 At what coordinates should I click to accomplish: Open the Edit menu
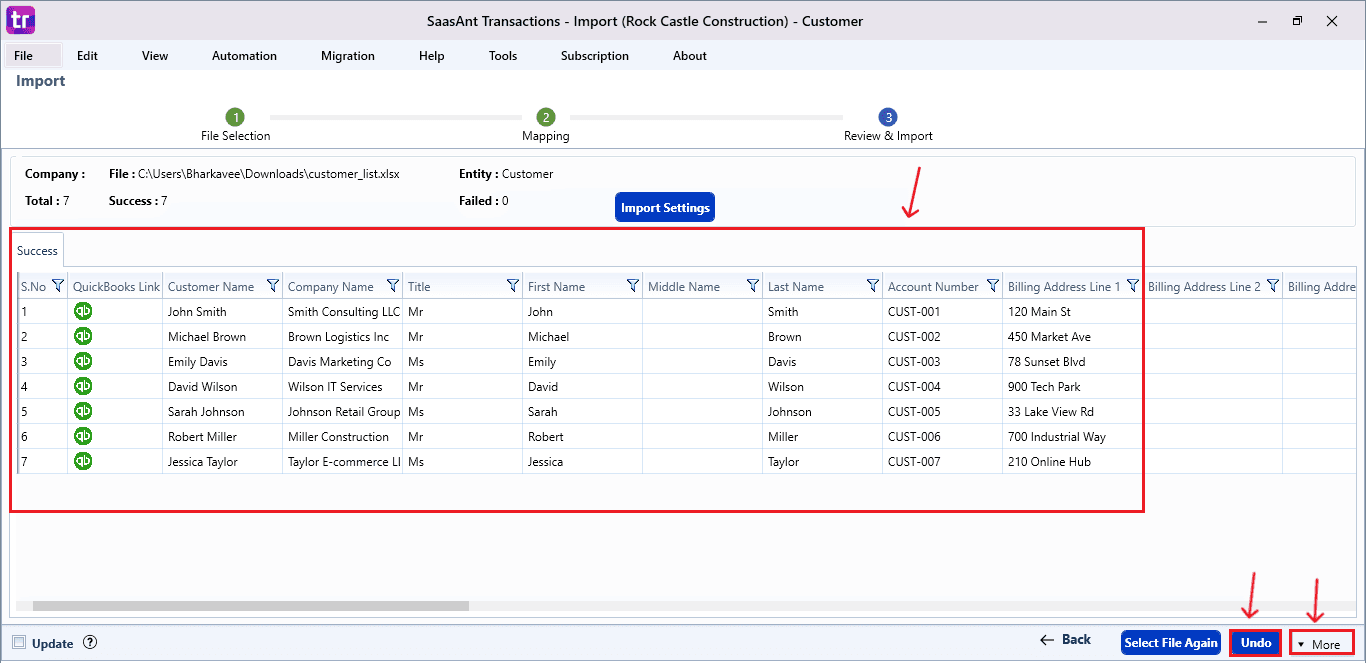[x=87, y=56]
